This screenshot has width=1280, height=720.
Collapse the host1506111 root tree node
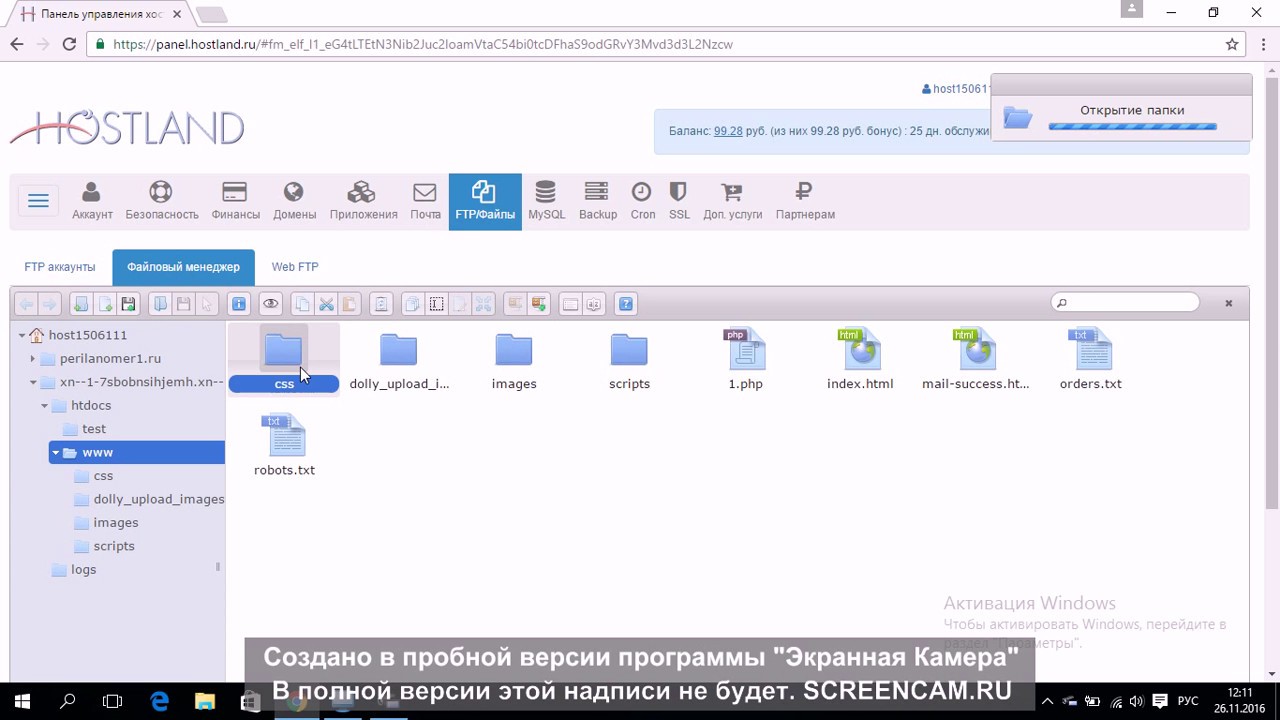pos(22,335)
